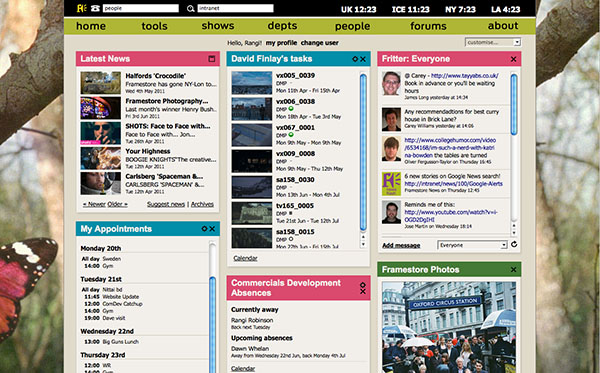Image resolution: width=600 pixels, height=373 pixels.
Task: Open the forums menu
Action: [428, 26]
